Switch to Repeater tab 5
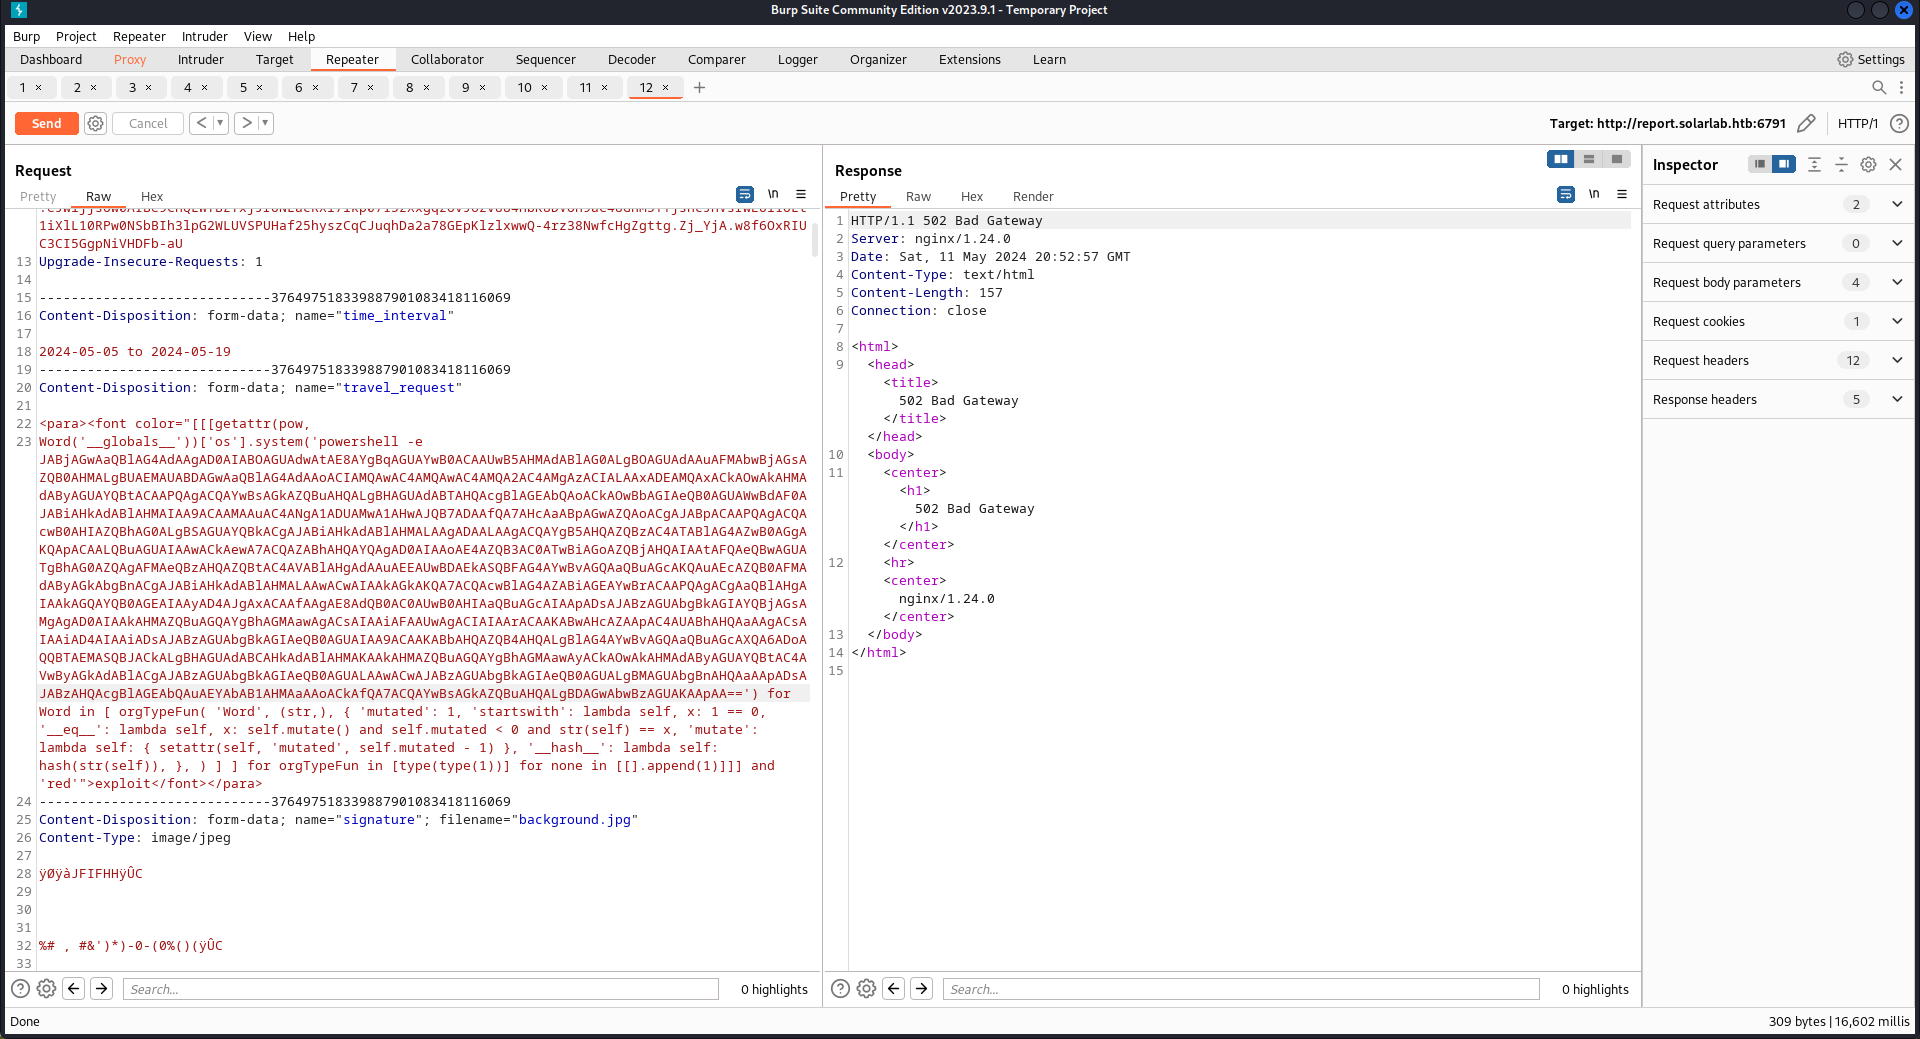The width and height of the screenshot is (1920, 1039). click(x=243, y=87)
